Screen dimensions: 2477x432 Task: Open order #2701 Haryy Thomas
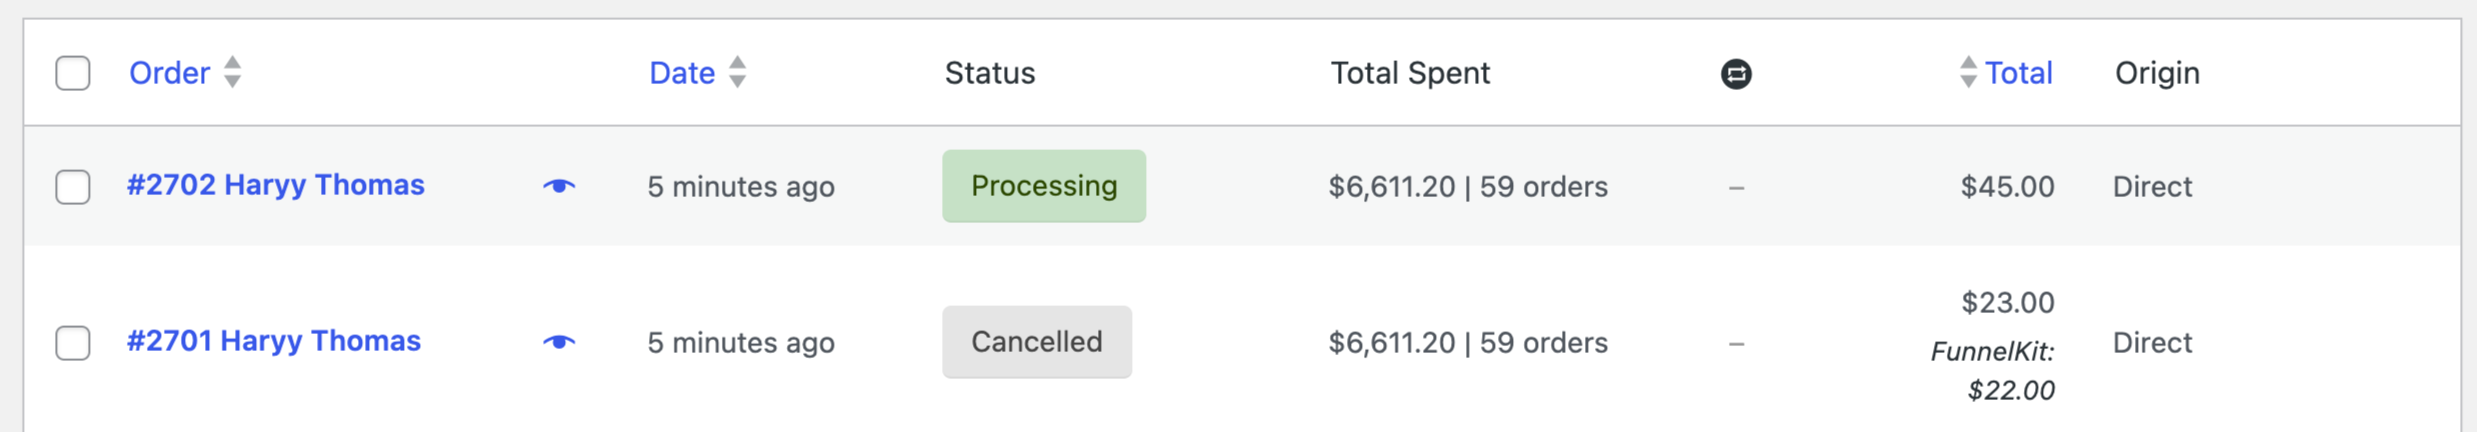[x=274, y=341]
